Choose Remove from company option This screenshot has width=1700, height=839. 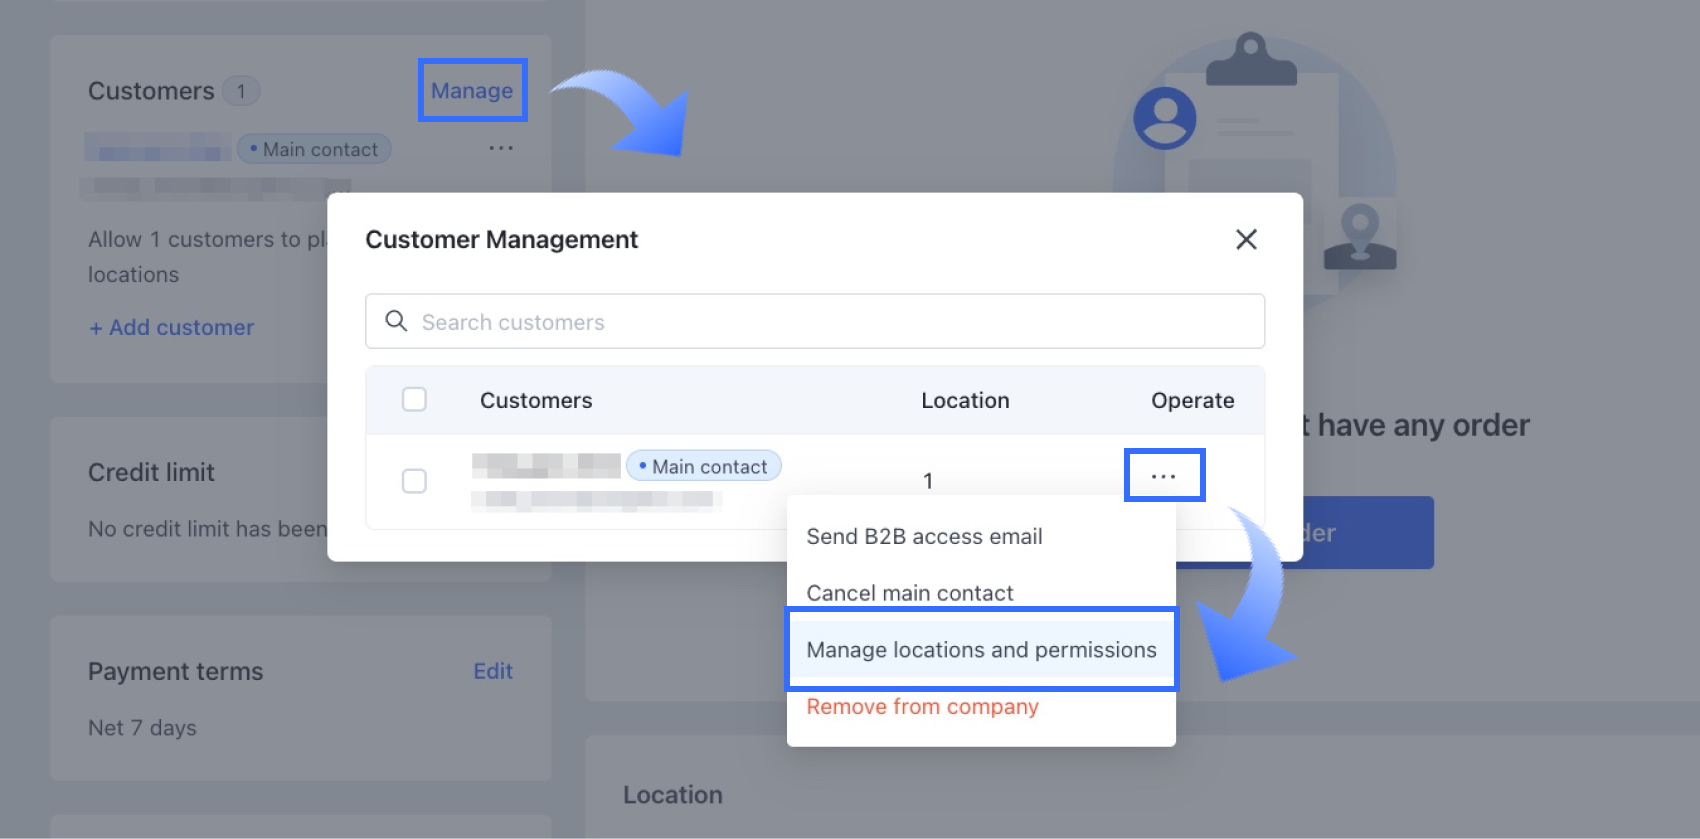coord(923,707)
